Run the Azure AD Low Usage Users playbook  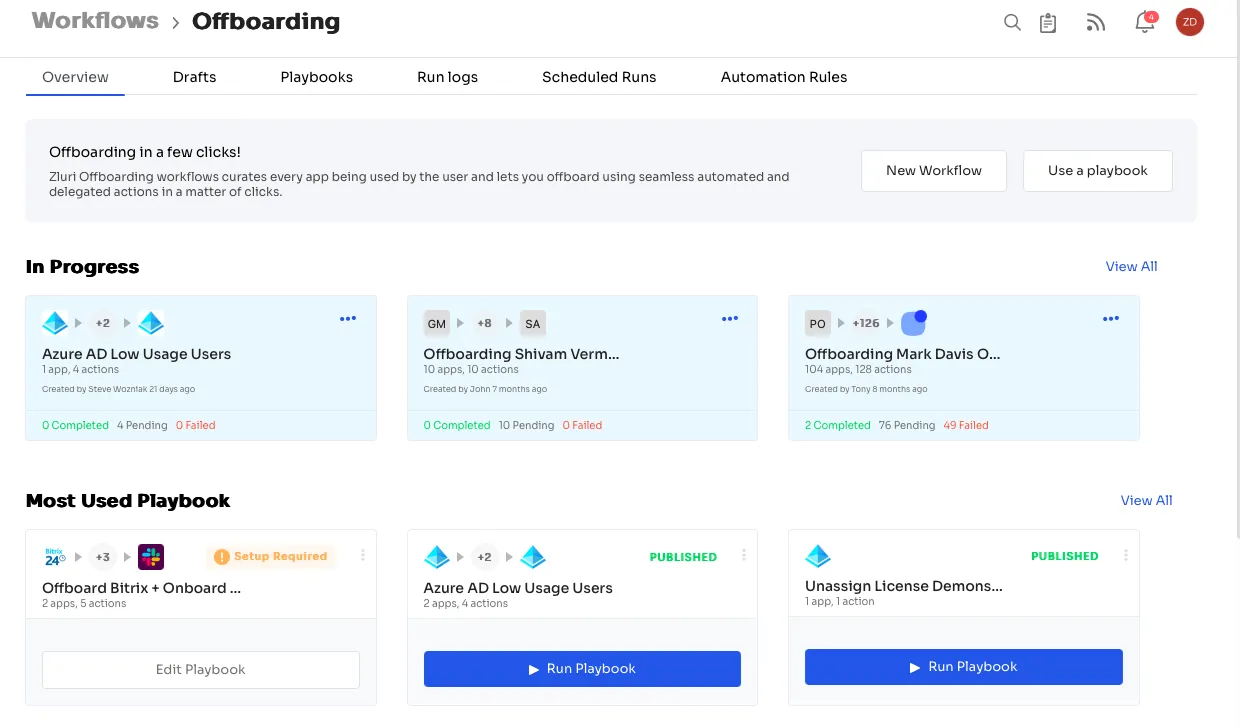pyautogui.click(x=582, y=668)
